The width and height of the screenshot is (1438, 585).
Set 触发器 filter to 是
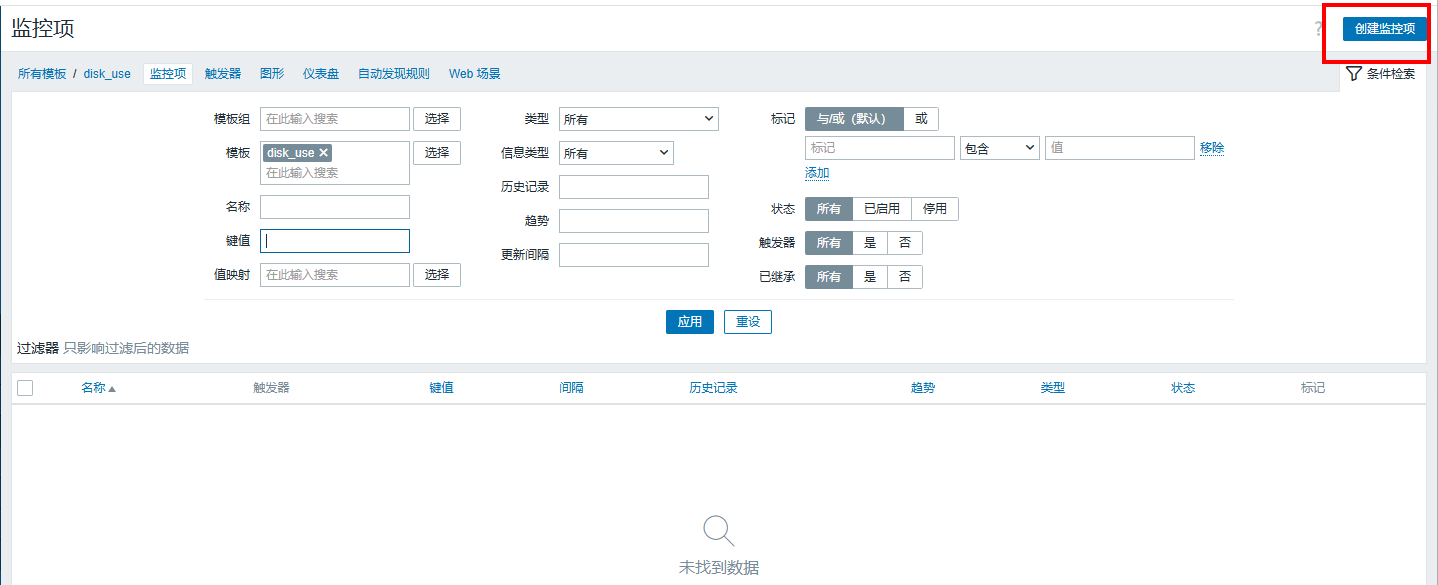(x=870, y=243)
